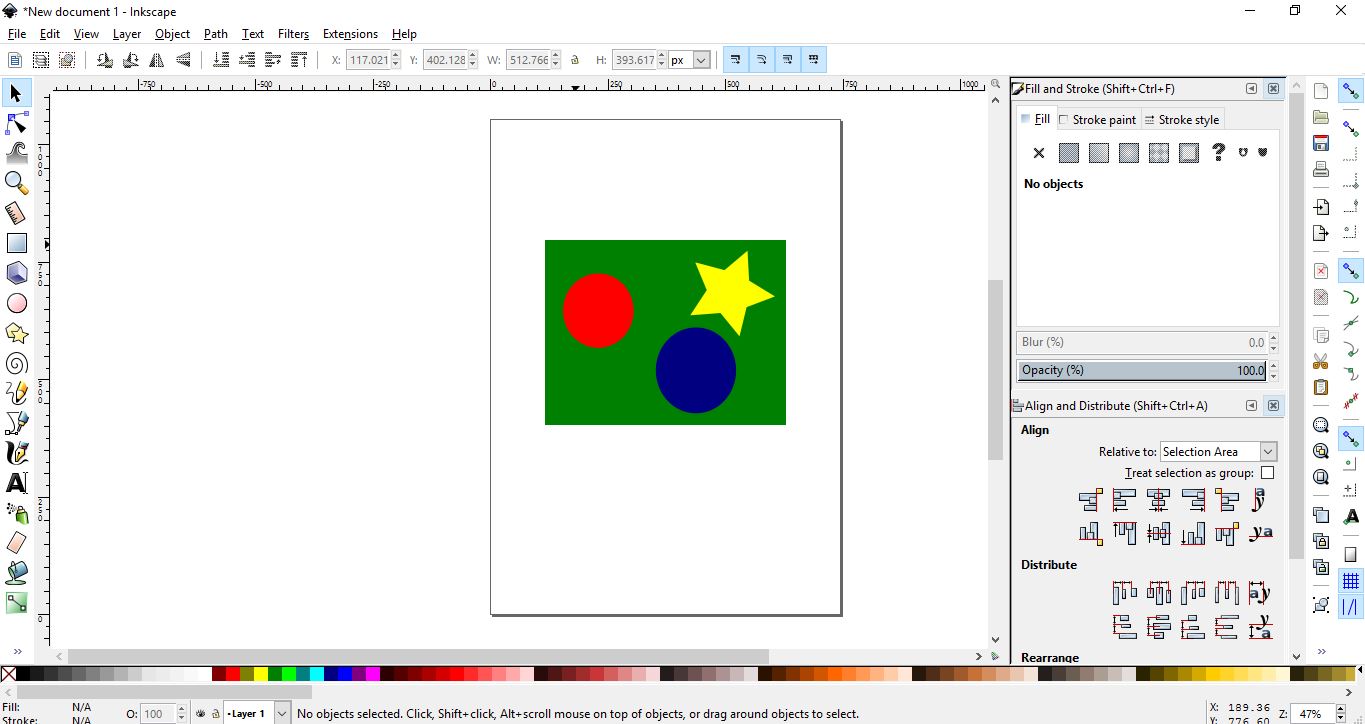Toggle moving gradients with objects

(x=788, y=60)
